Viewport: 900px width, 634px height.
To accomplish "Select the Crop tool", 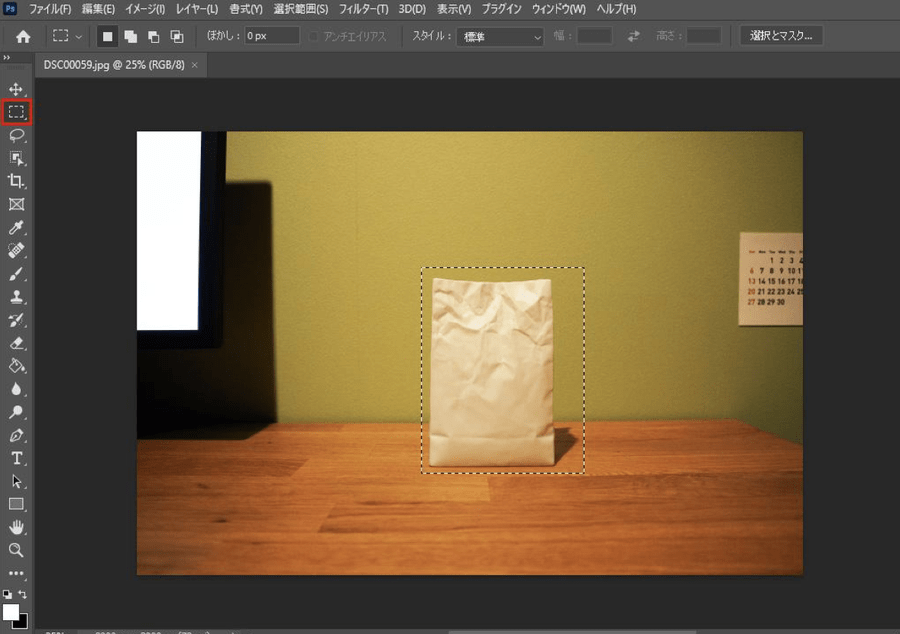I will (x=16, y=181).
